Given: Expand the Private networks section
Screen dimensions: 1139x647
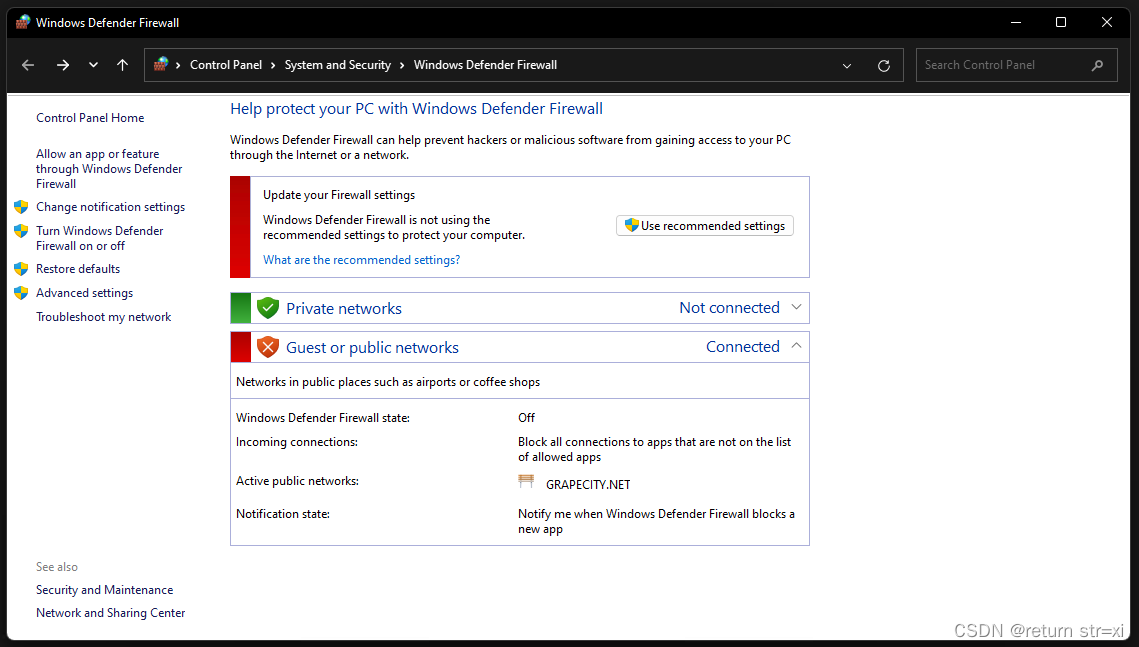Looking at the screenshot, I should click(796, 307).
